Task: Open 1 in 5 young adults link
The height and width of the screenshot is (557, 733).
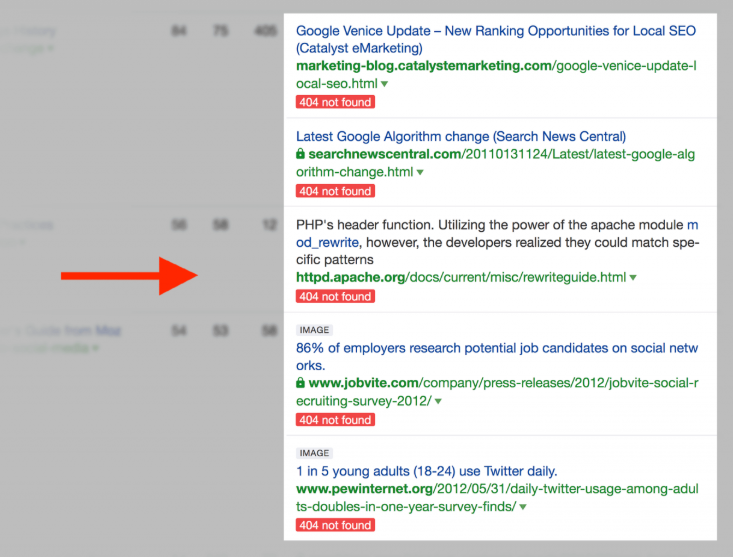Action: point(427,471)
